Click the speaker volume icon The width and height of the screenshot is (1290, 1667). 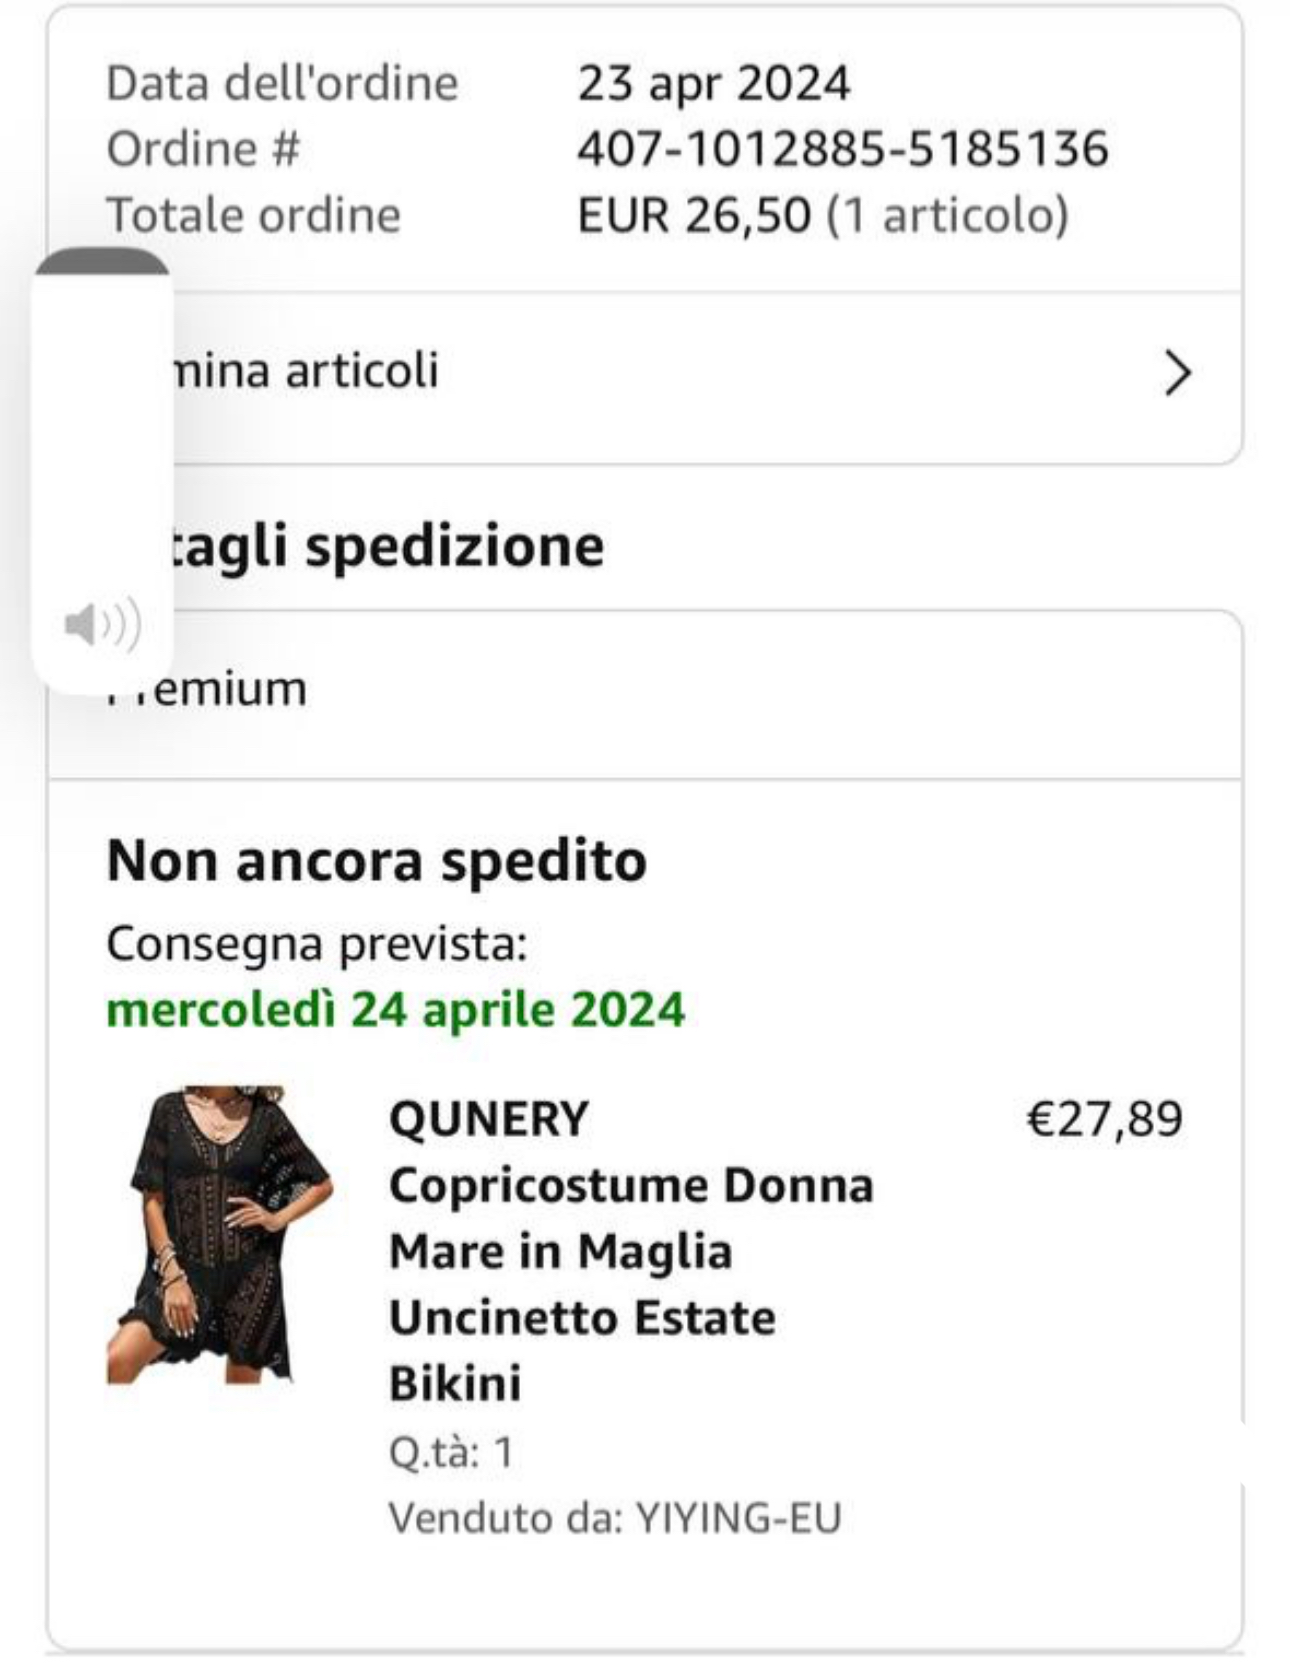[102, 625]
